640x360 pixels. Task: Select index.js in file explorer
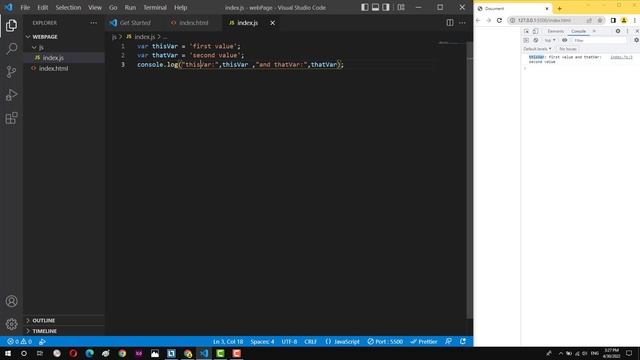click(64, 58)
